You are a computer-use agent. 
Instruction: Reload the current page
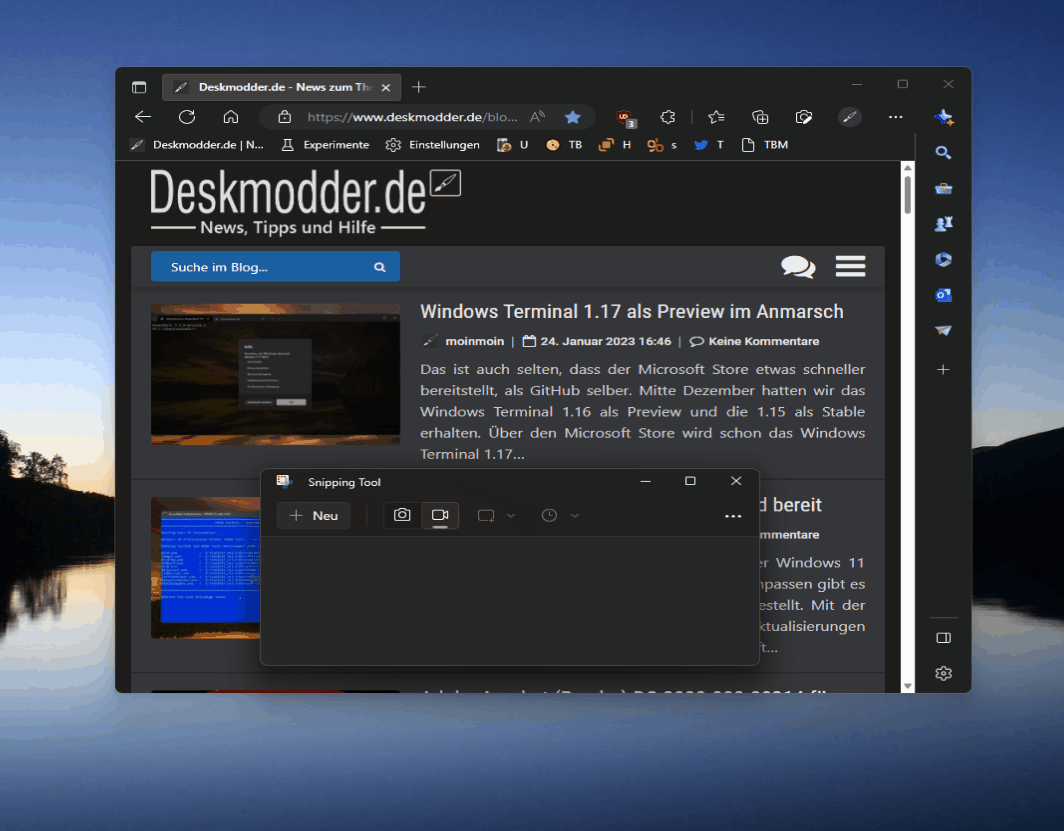[187, 117]
